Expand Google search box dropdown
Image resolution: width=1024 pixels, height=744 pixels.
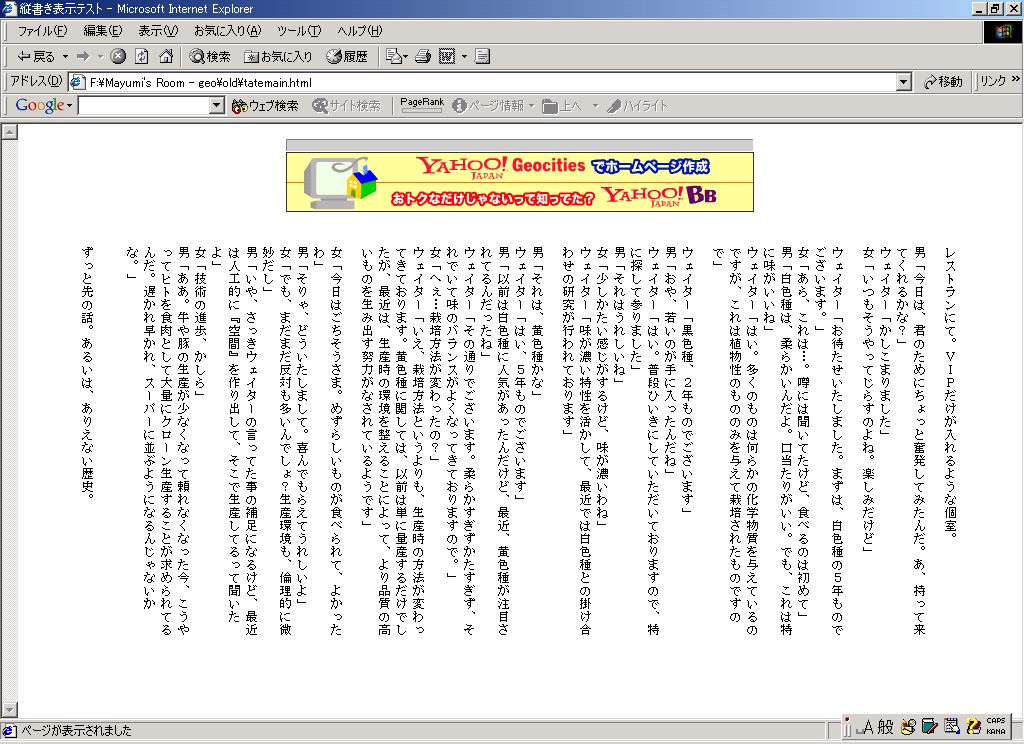point(217,105)
